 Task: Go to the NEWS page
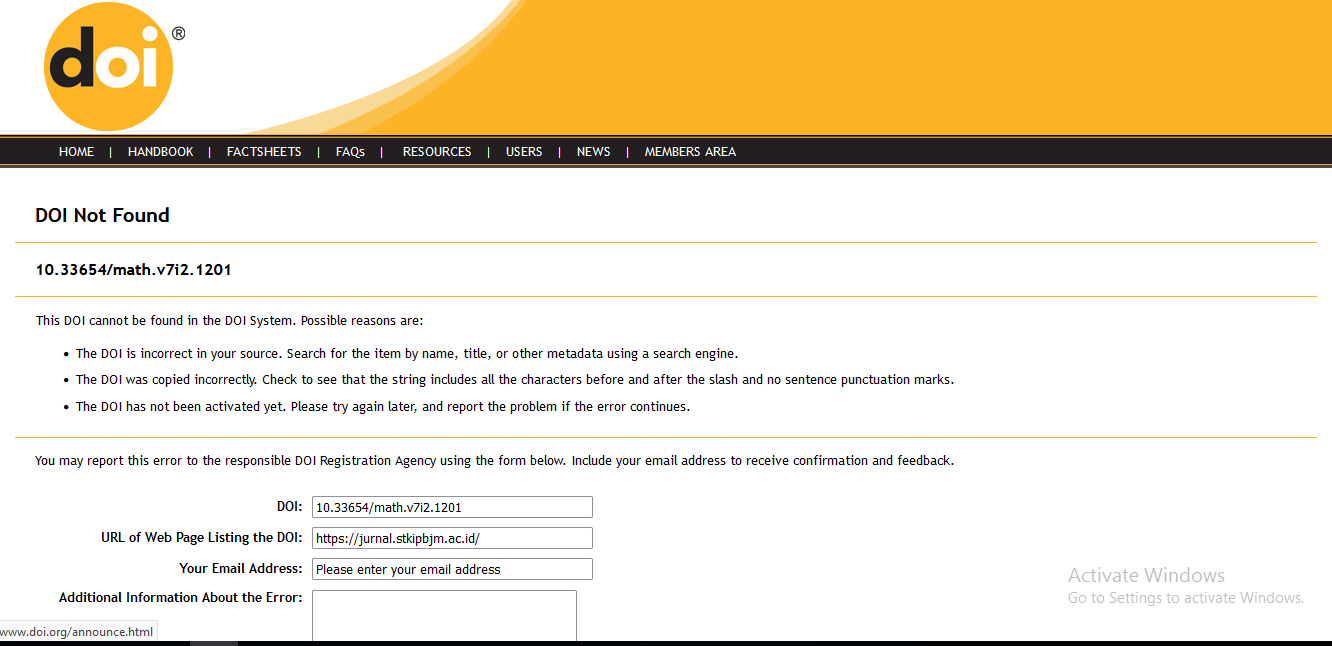point(594,152)
